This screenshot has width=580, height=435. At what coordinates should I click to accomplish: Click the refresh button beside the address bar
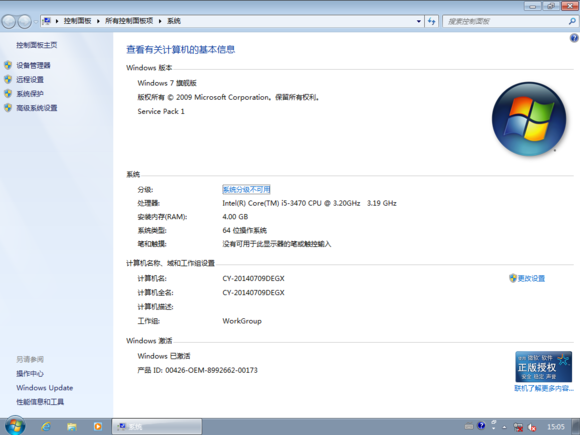coord(431,21)
